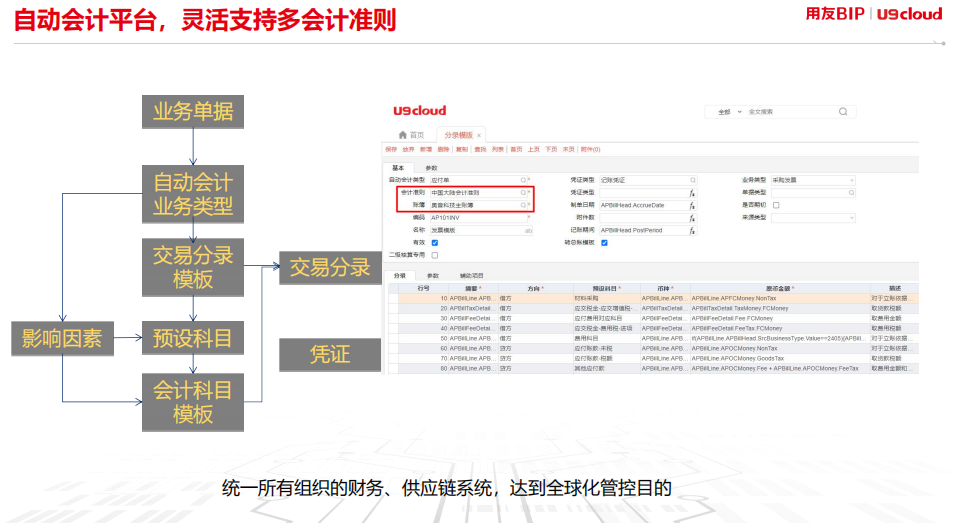Click 新增 in the toolbar
957x523 pixels.
coord(426,150)
